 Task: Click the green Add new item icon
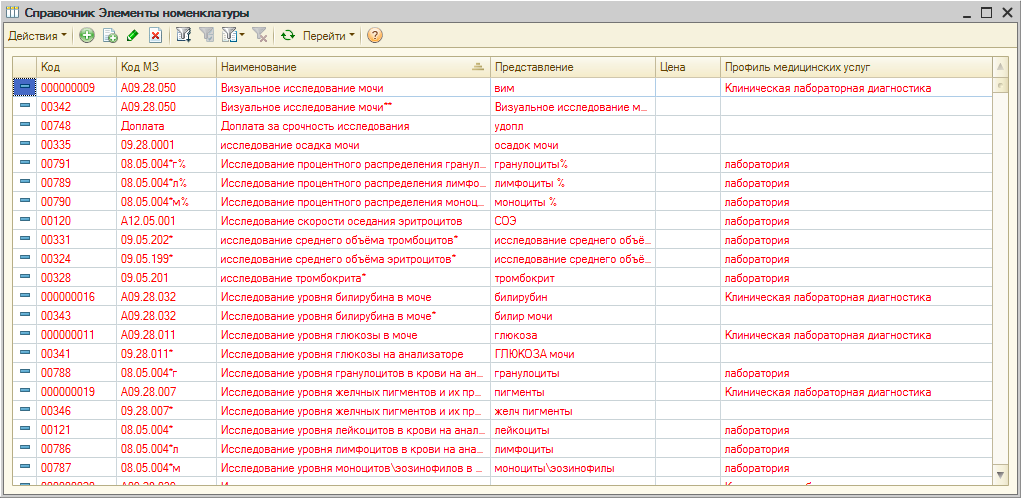pyautogui.click(x=87, y=35)
